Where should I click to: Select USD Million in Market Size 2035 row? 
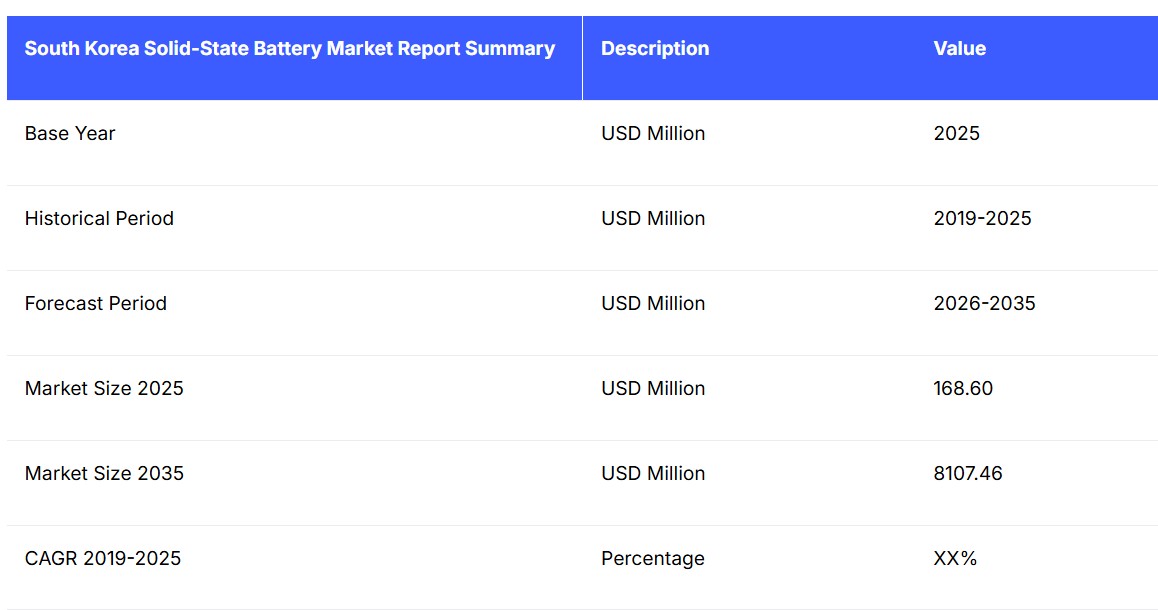[x=653, y=474]
